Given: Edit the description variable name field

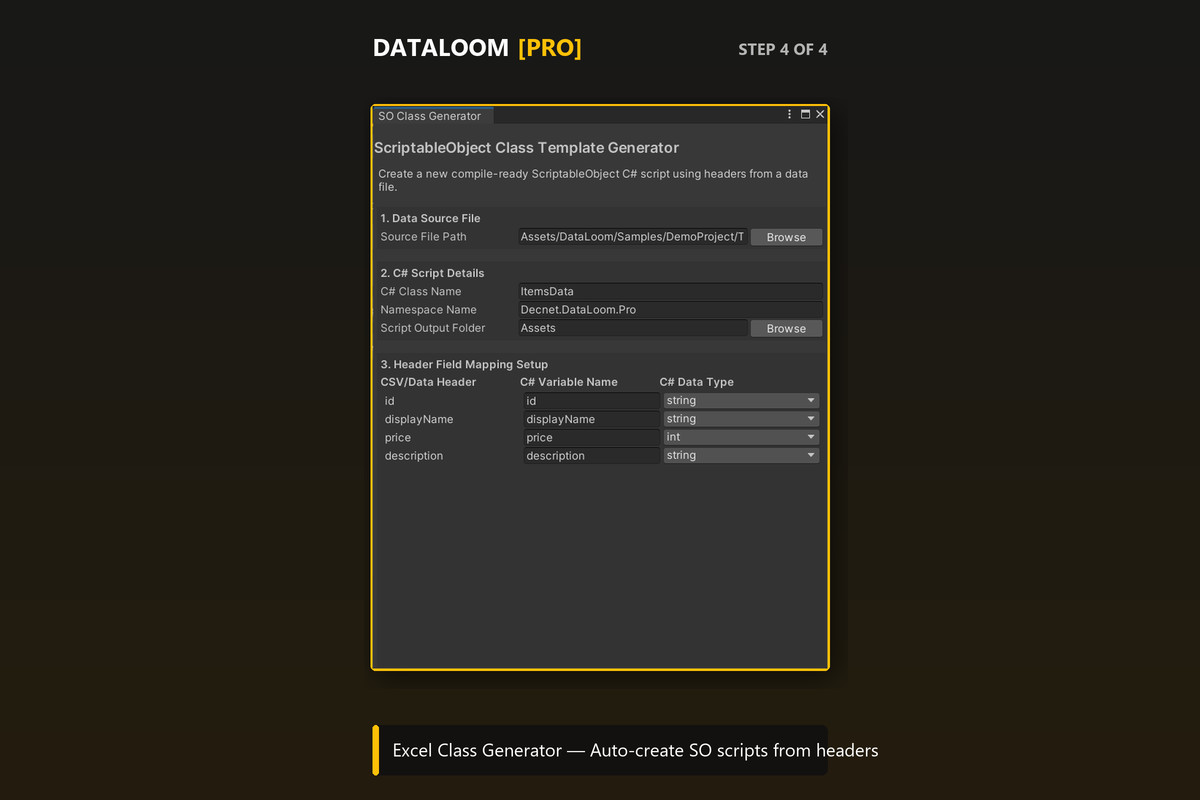Looking at the screenshot, I should pos(591,455).
